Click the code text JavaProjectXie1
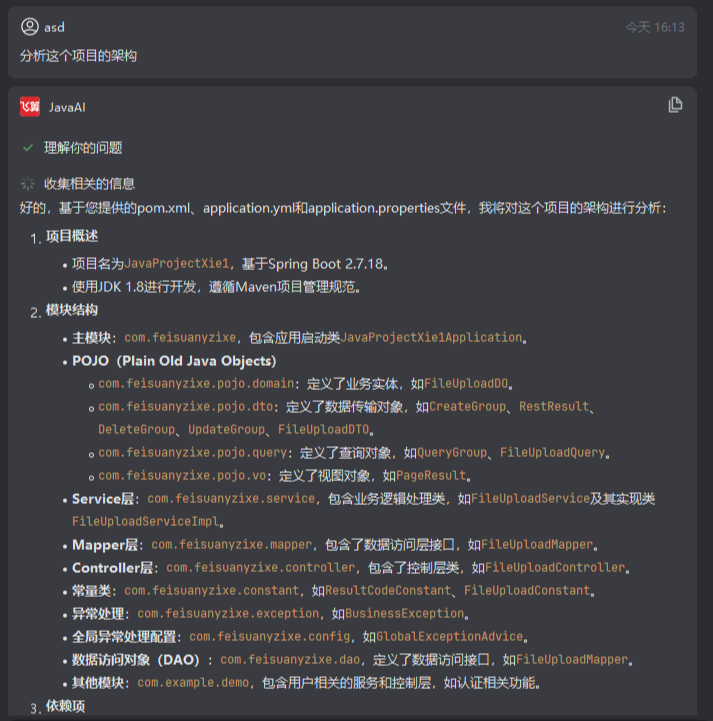The image size is (713, 721). coord(177,263)
